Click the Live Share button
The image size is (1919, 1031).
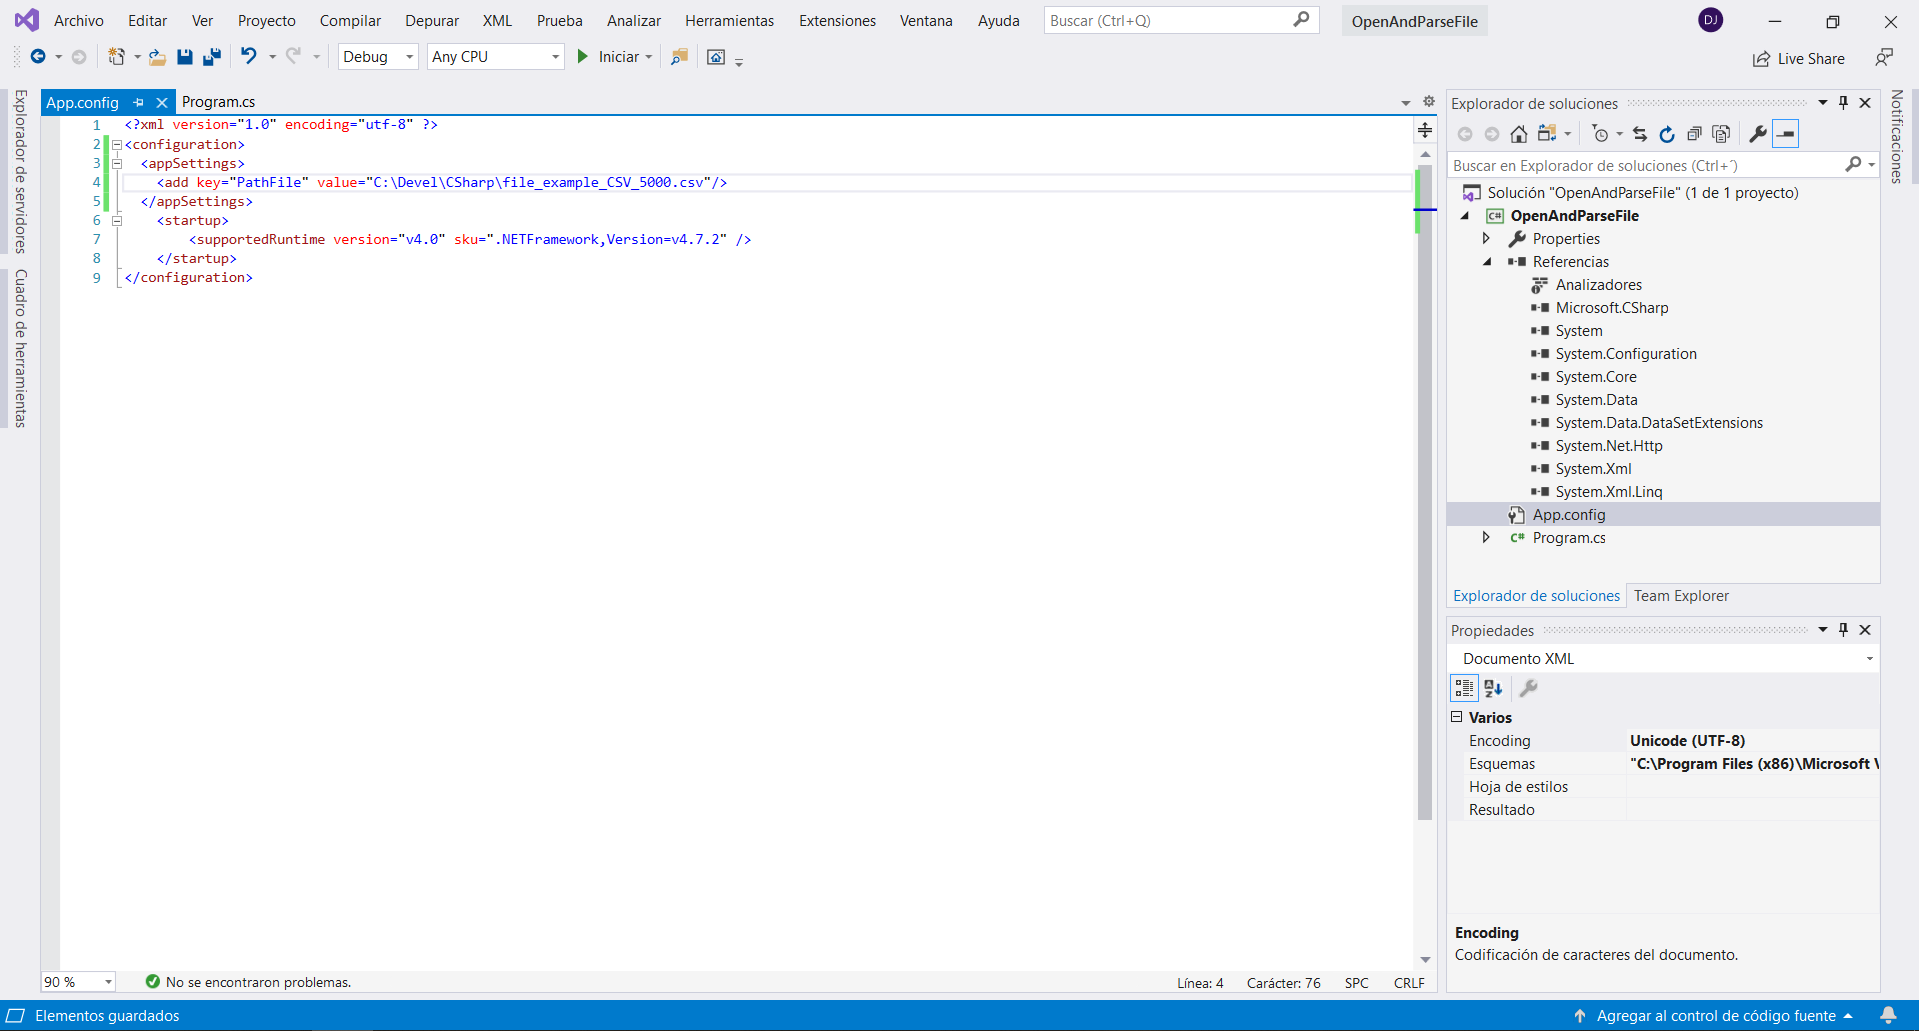1799,59
